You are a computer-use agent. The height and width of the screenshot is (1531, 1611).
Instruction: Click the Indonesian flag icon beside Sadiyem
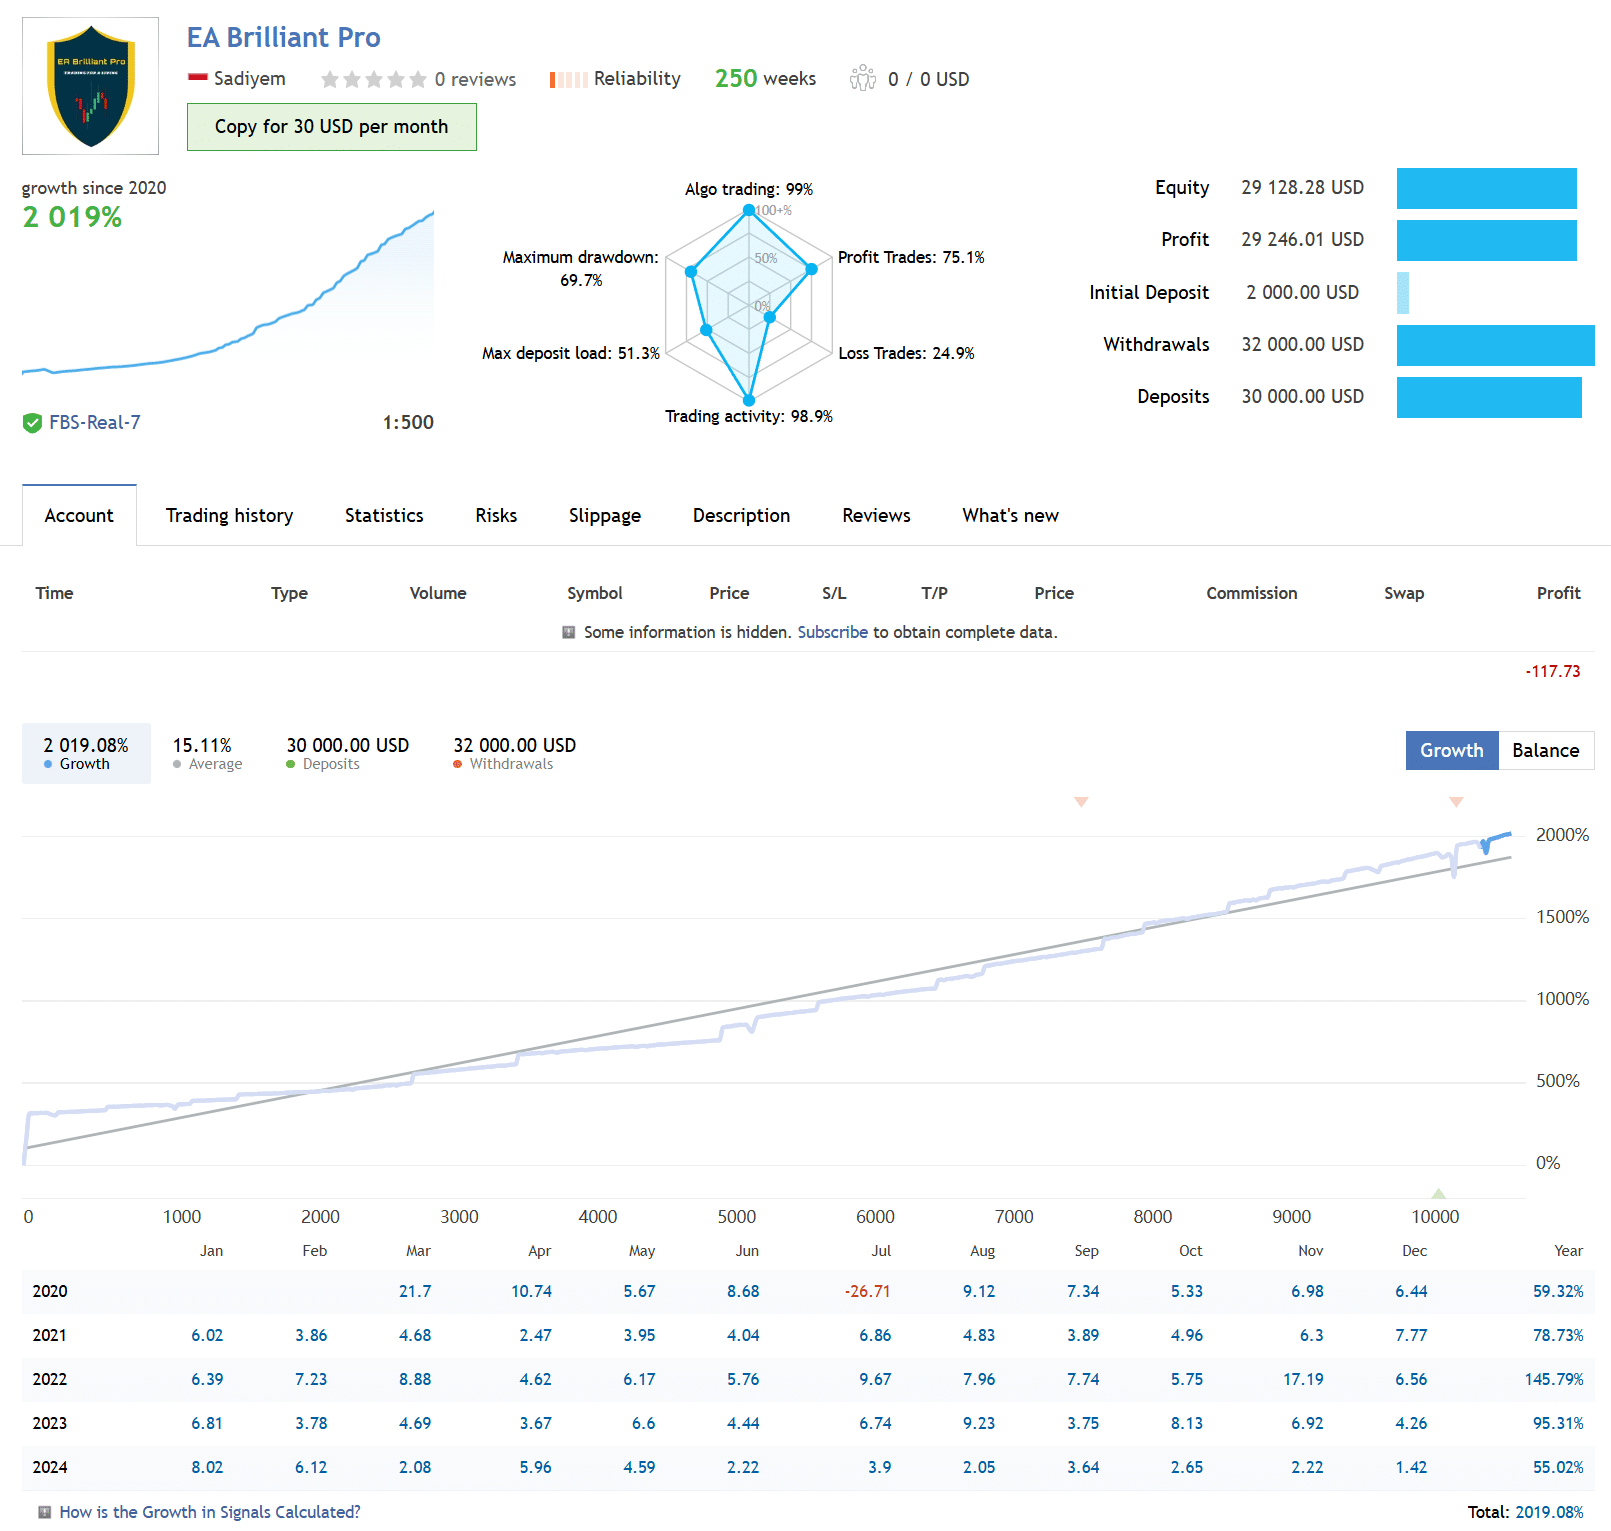point(197,78)
